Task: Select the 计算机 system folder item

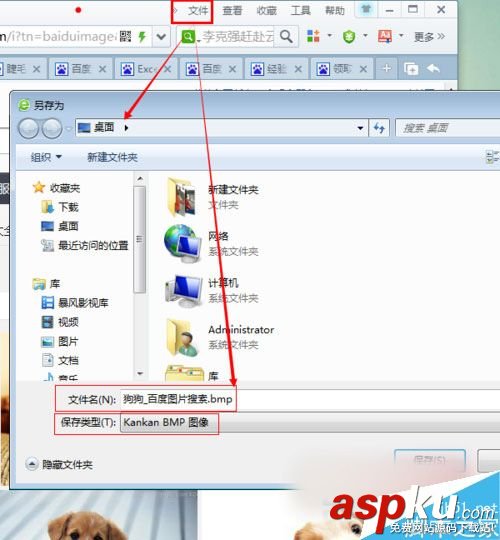Action: (212, 291)
